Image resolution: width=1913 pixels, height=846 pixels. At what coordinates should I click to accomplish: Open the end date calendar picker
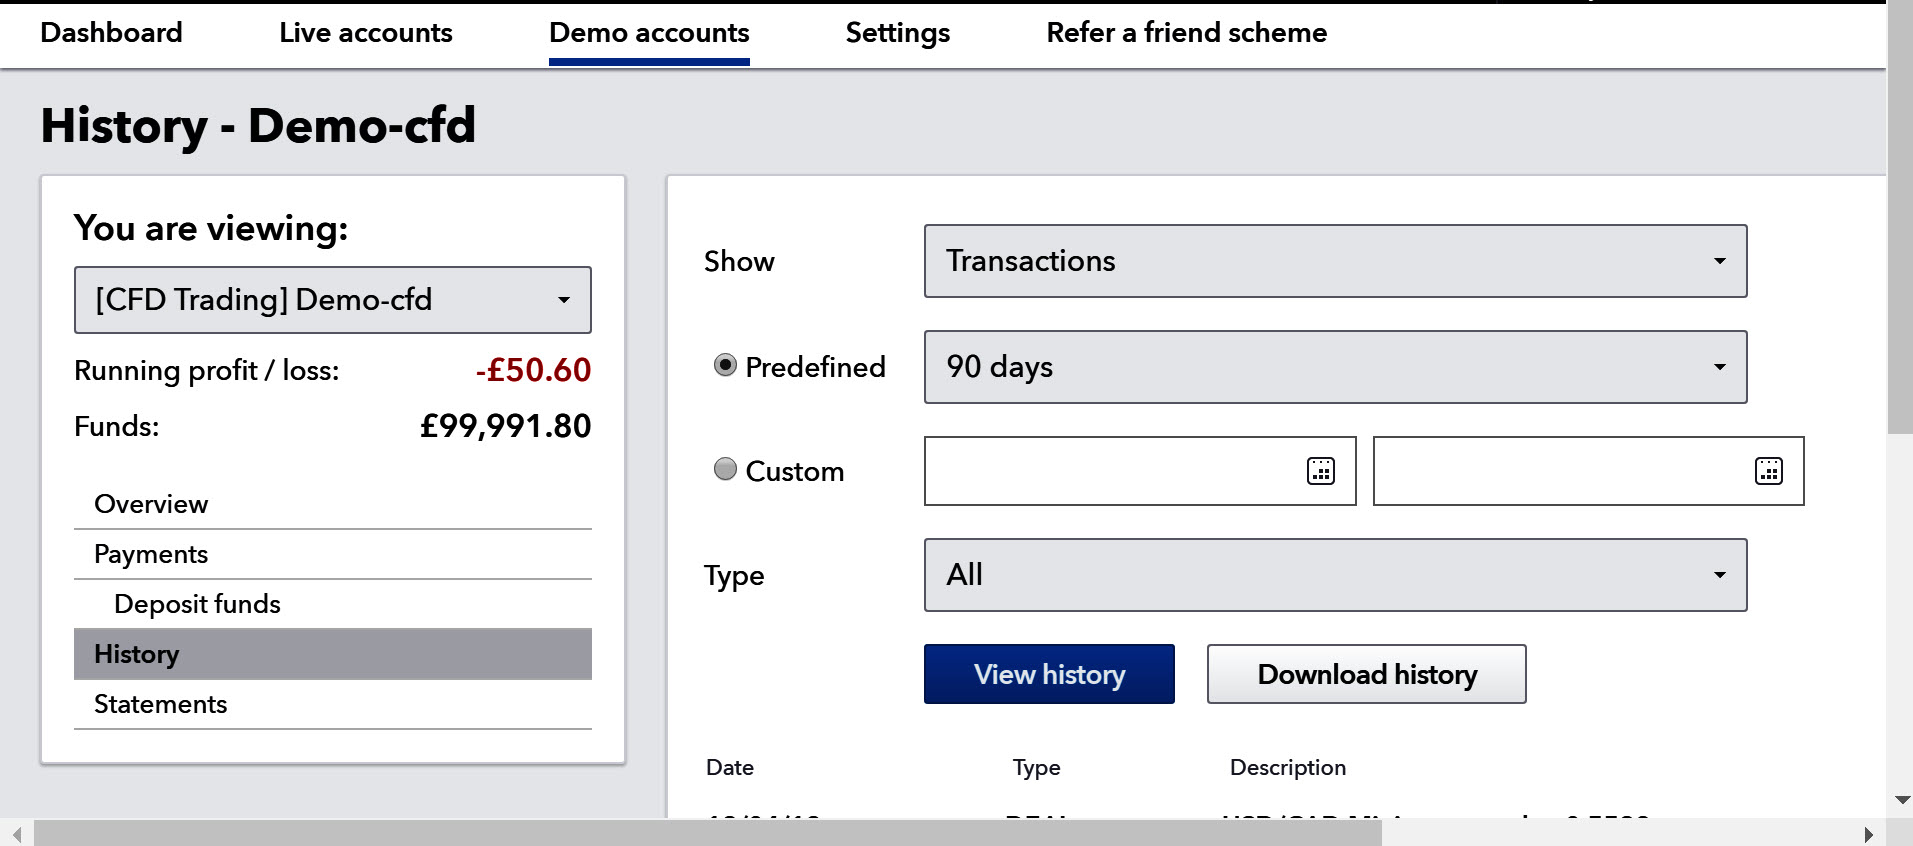coord(1768,471)
